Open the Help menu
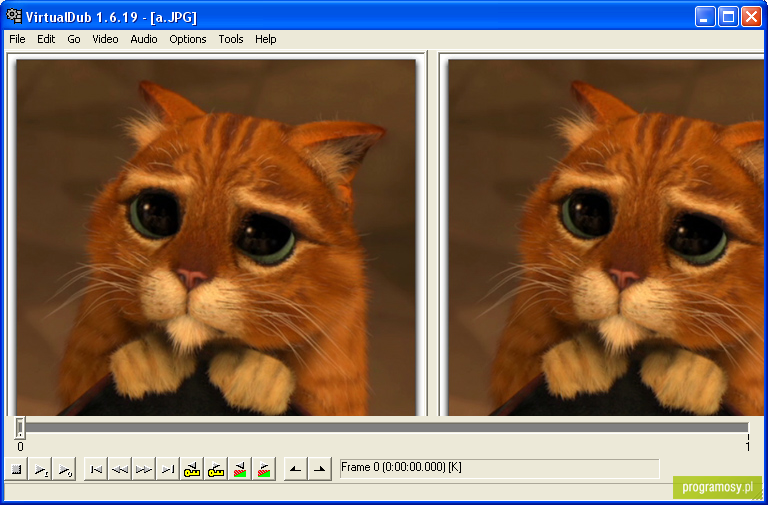768x505 pixels. click(x=265, y=39)
